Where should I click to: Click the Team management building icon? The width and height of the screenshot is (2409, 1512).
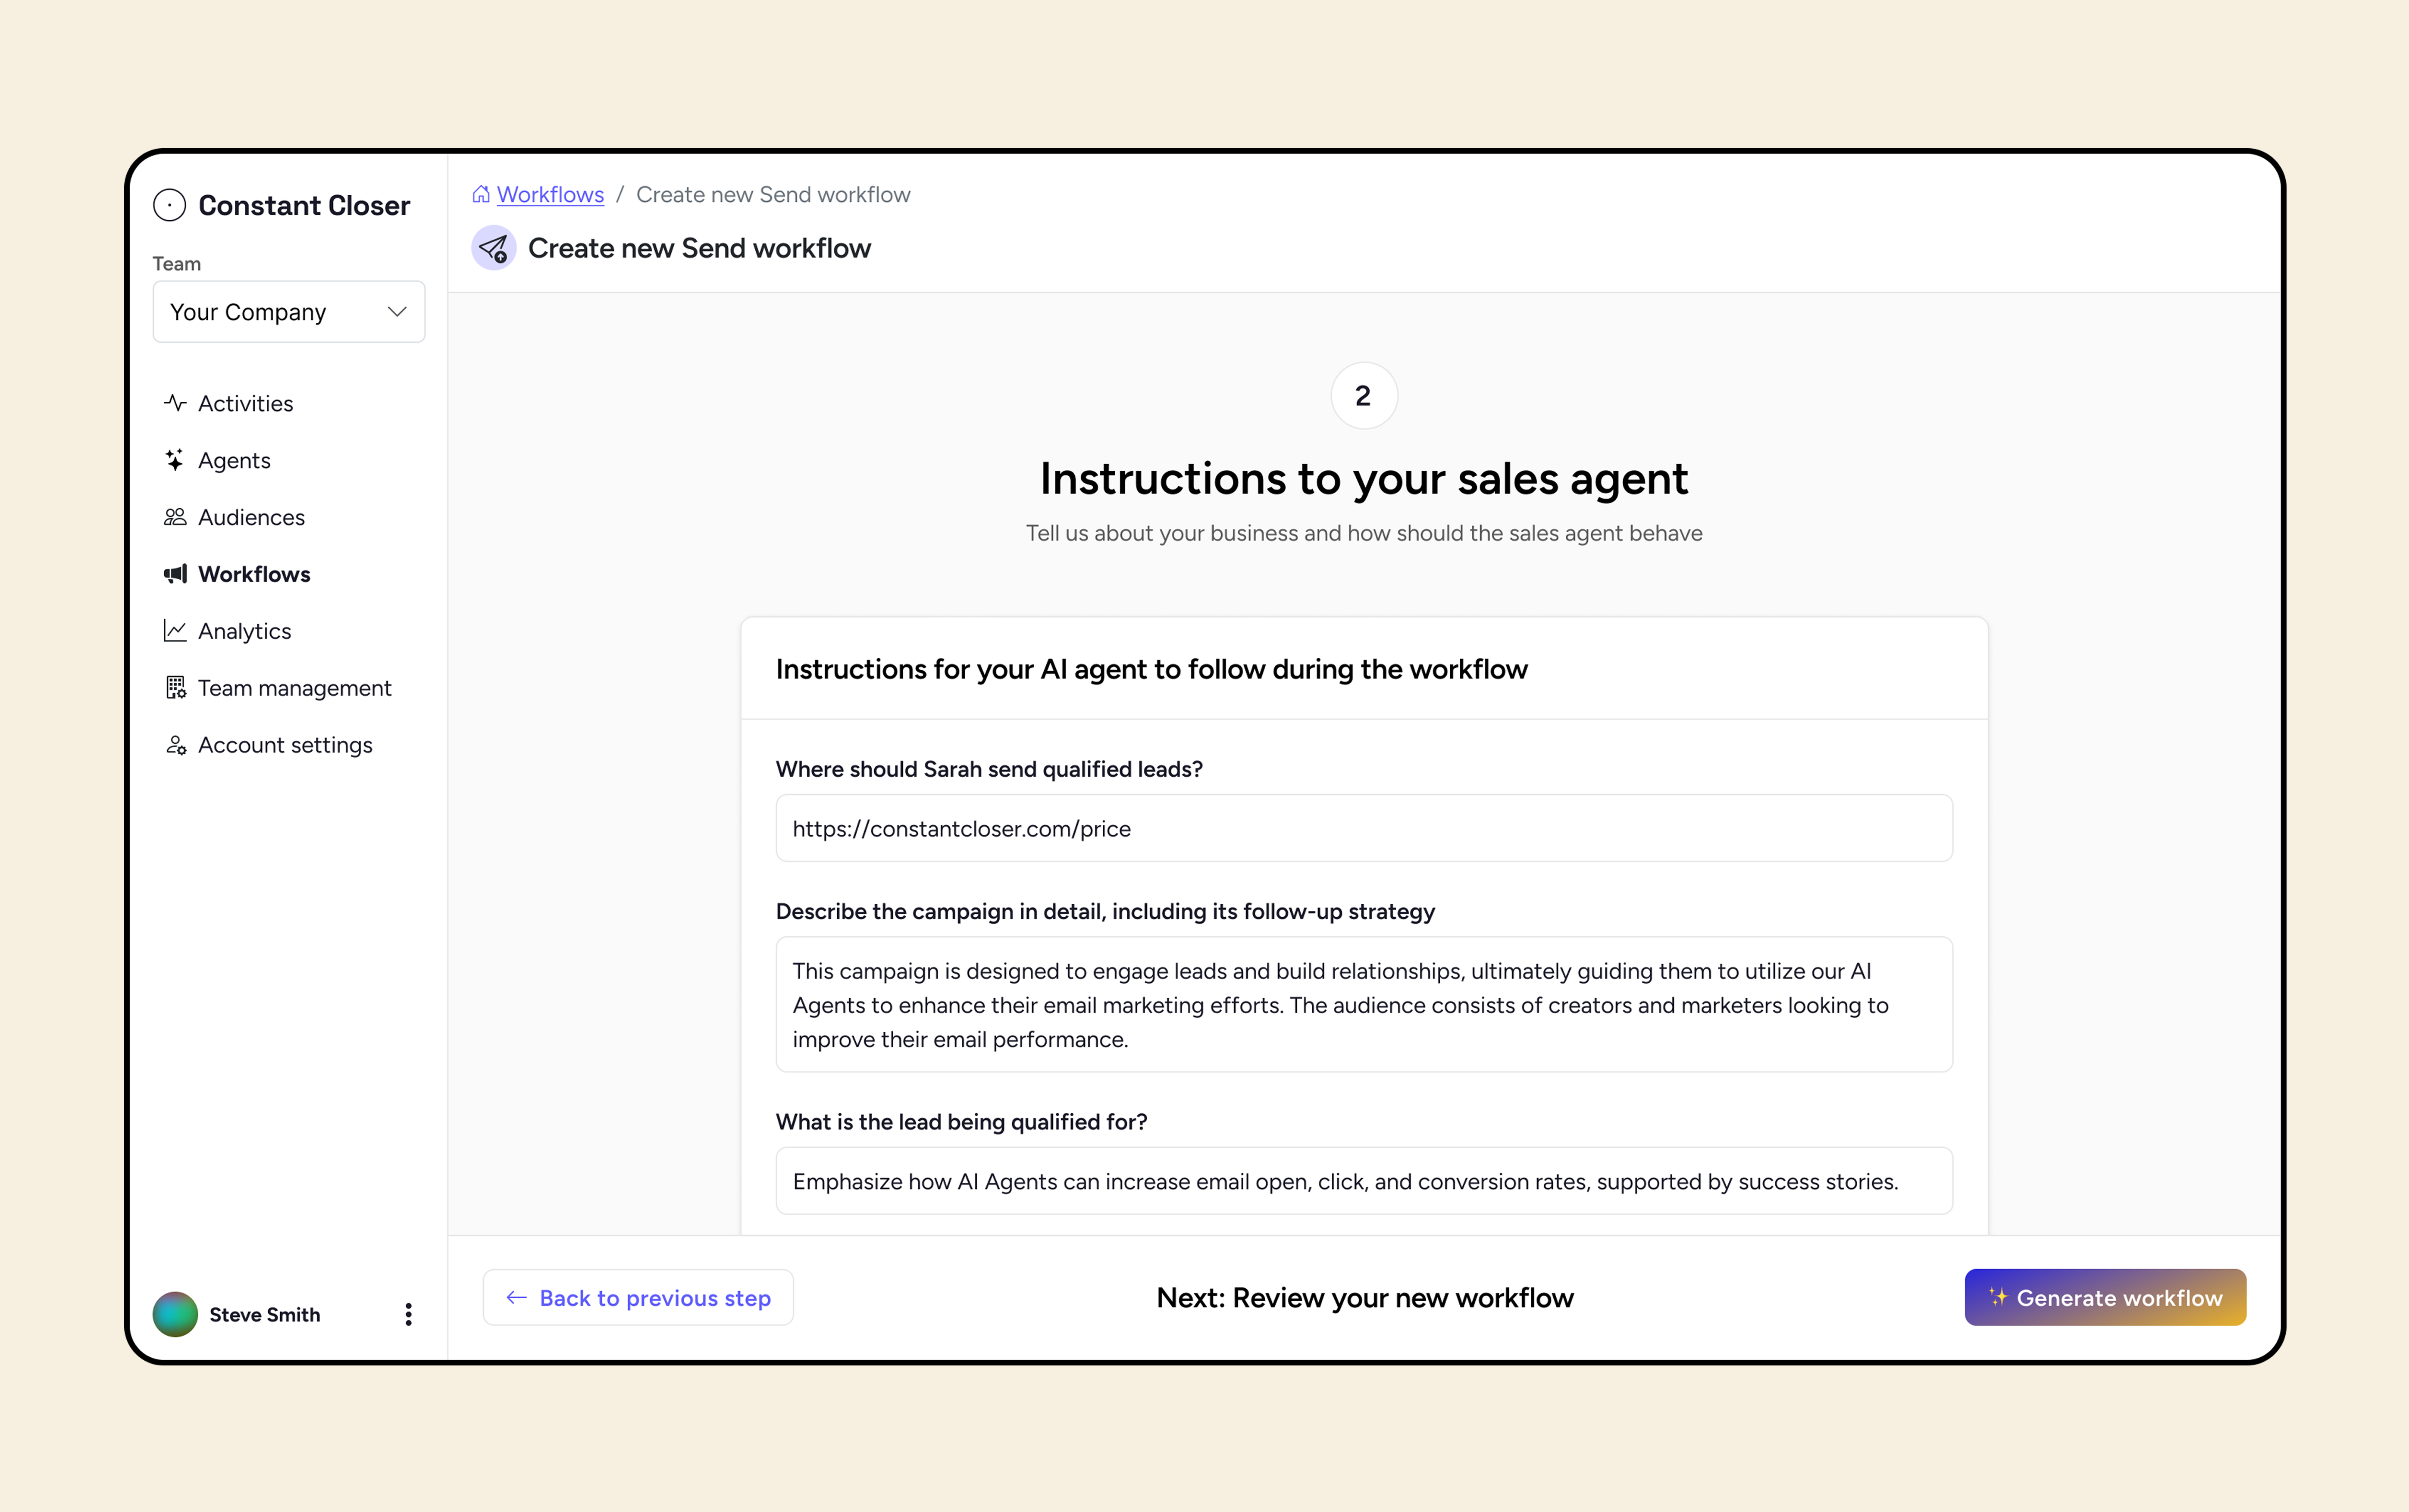175,688
